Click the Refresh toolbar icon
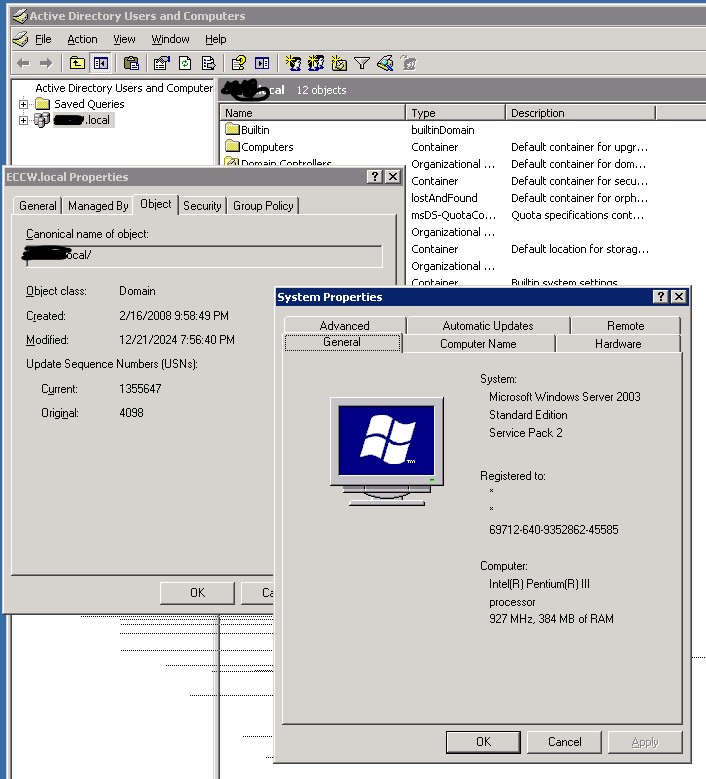The height and width of the screenshot is (779, 706). [x=185, y=63]
